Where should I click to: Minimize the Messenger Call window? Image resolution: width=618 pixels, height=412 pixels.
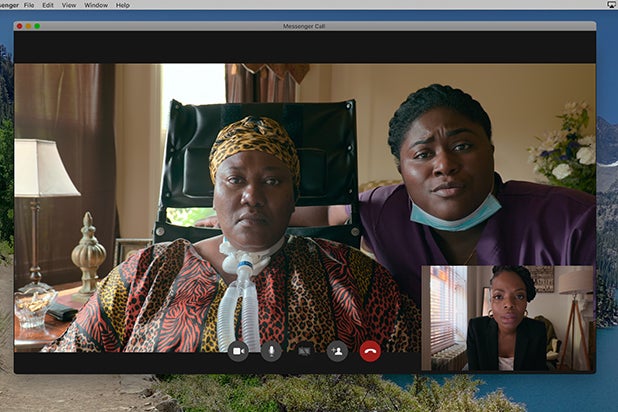28,26
